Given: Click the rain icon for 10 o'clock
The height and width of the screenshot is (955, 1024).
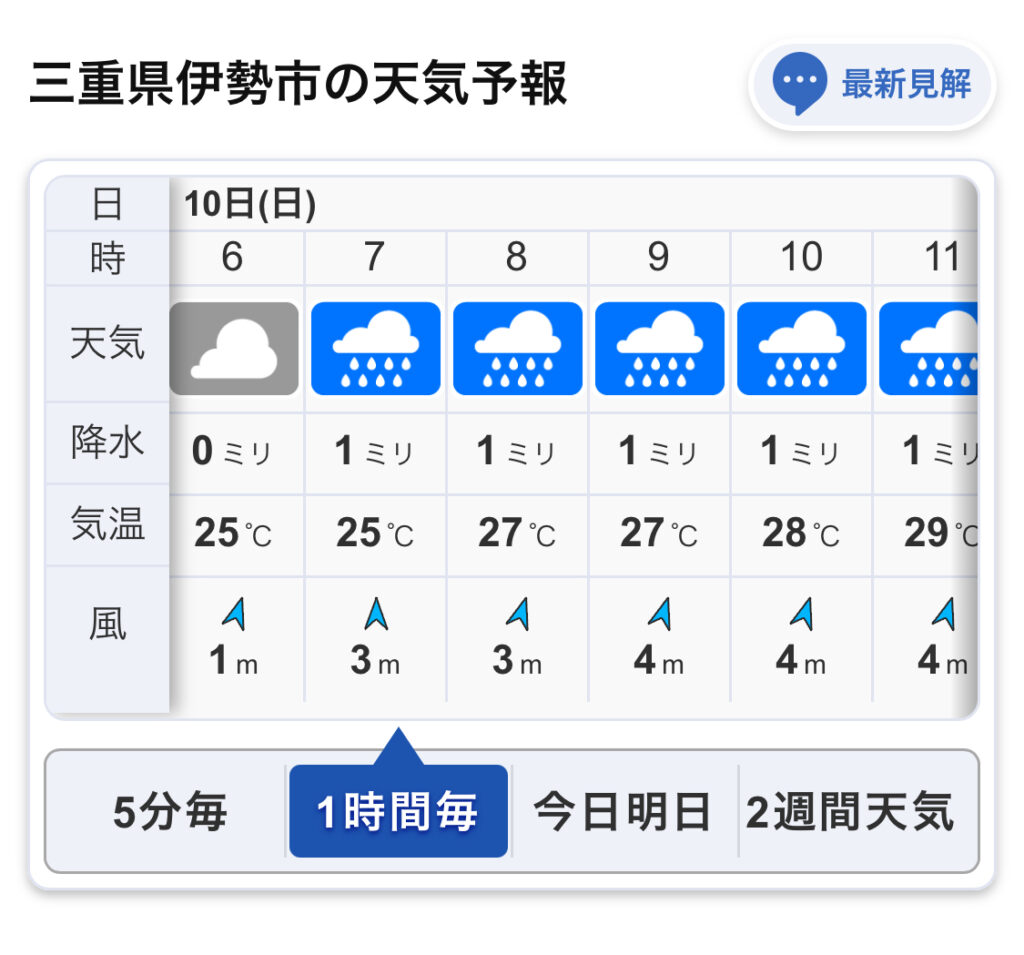Looking at the screenshot, I should [x=802, y=348].
